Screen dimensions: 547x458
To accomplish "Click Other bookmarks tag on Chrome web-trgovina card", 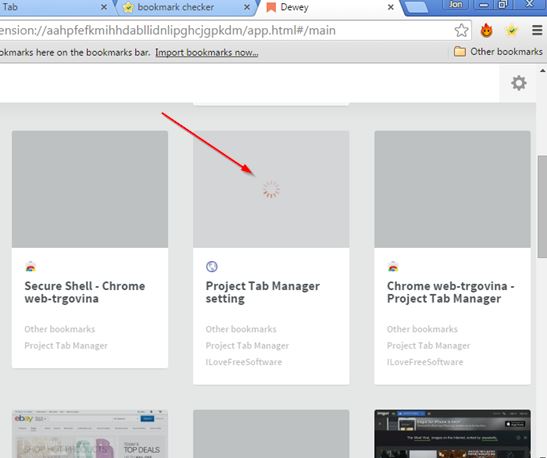I will coord(422,329).
